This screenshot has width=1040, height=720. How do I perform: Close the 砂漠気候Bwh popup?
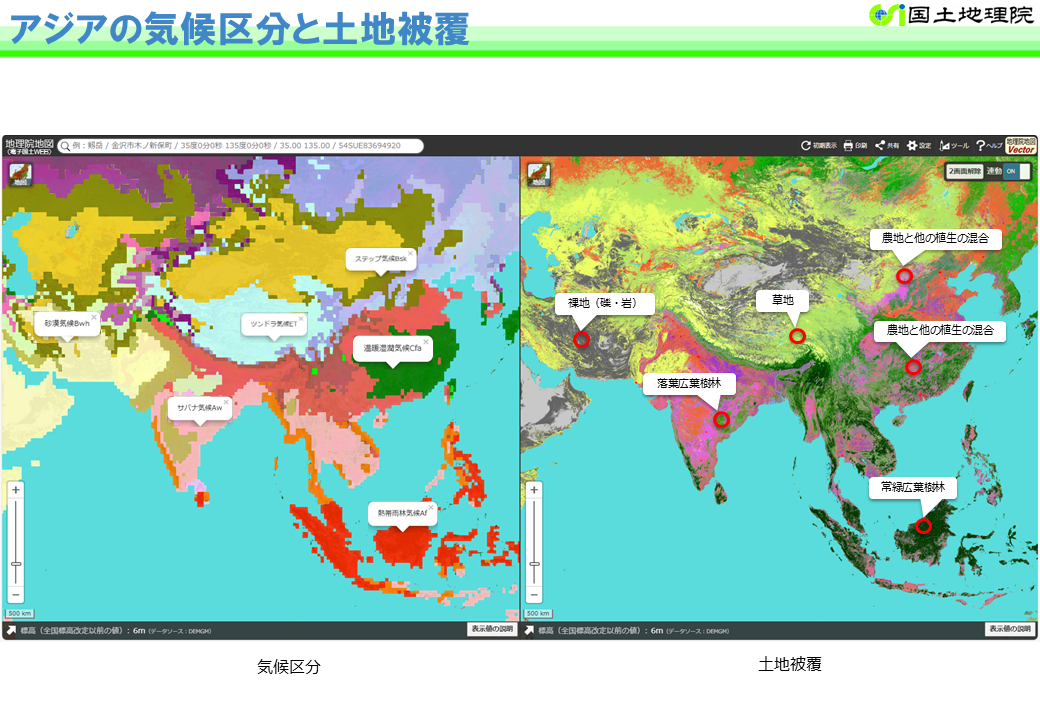[94, 318]
